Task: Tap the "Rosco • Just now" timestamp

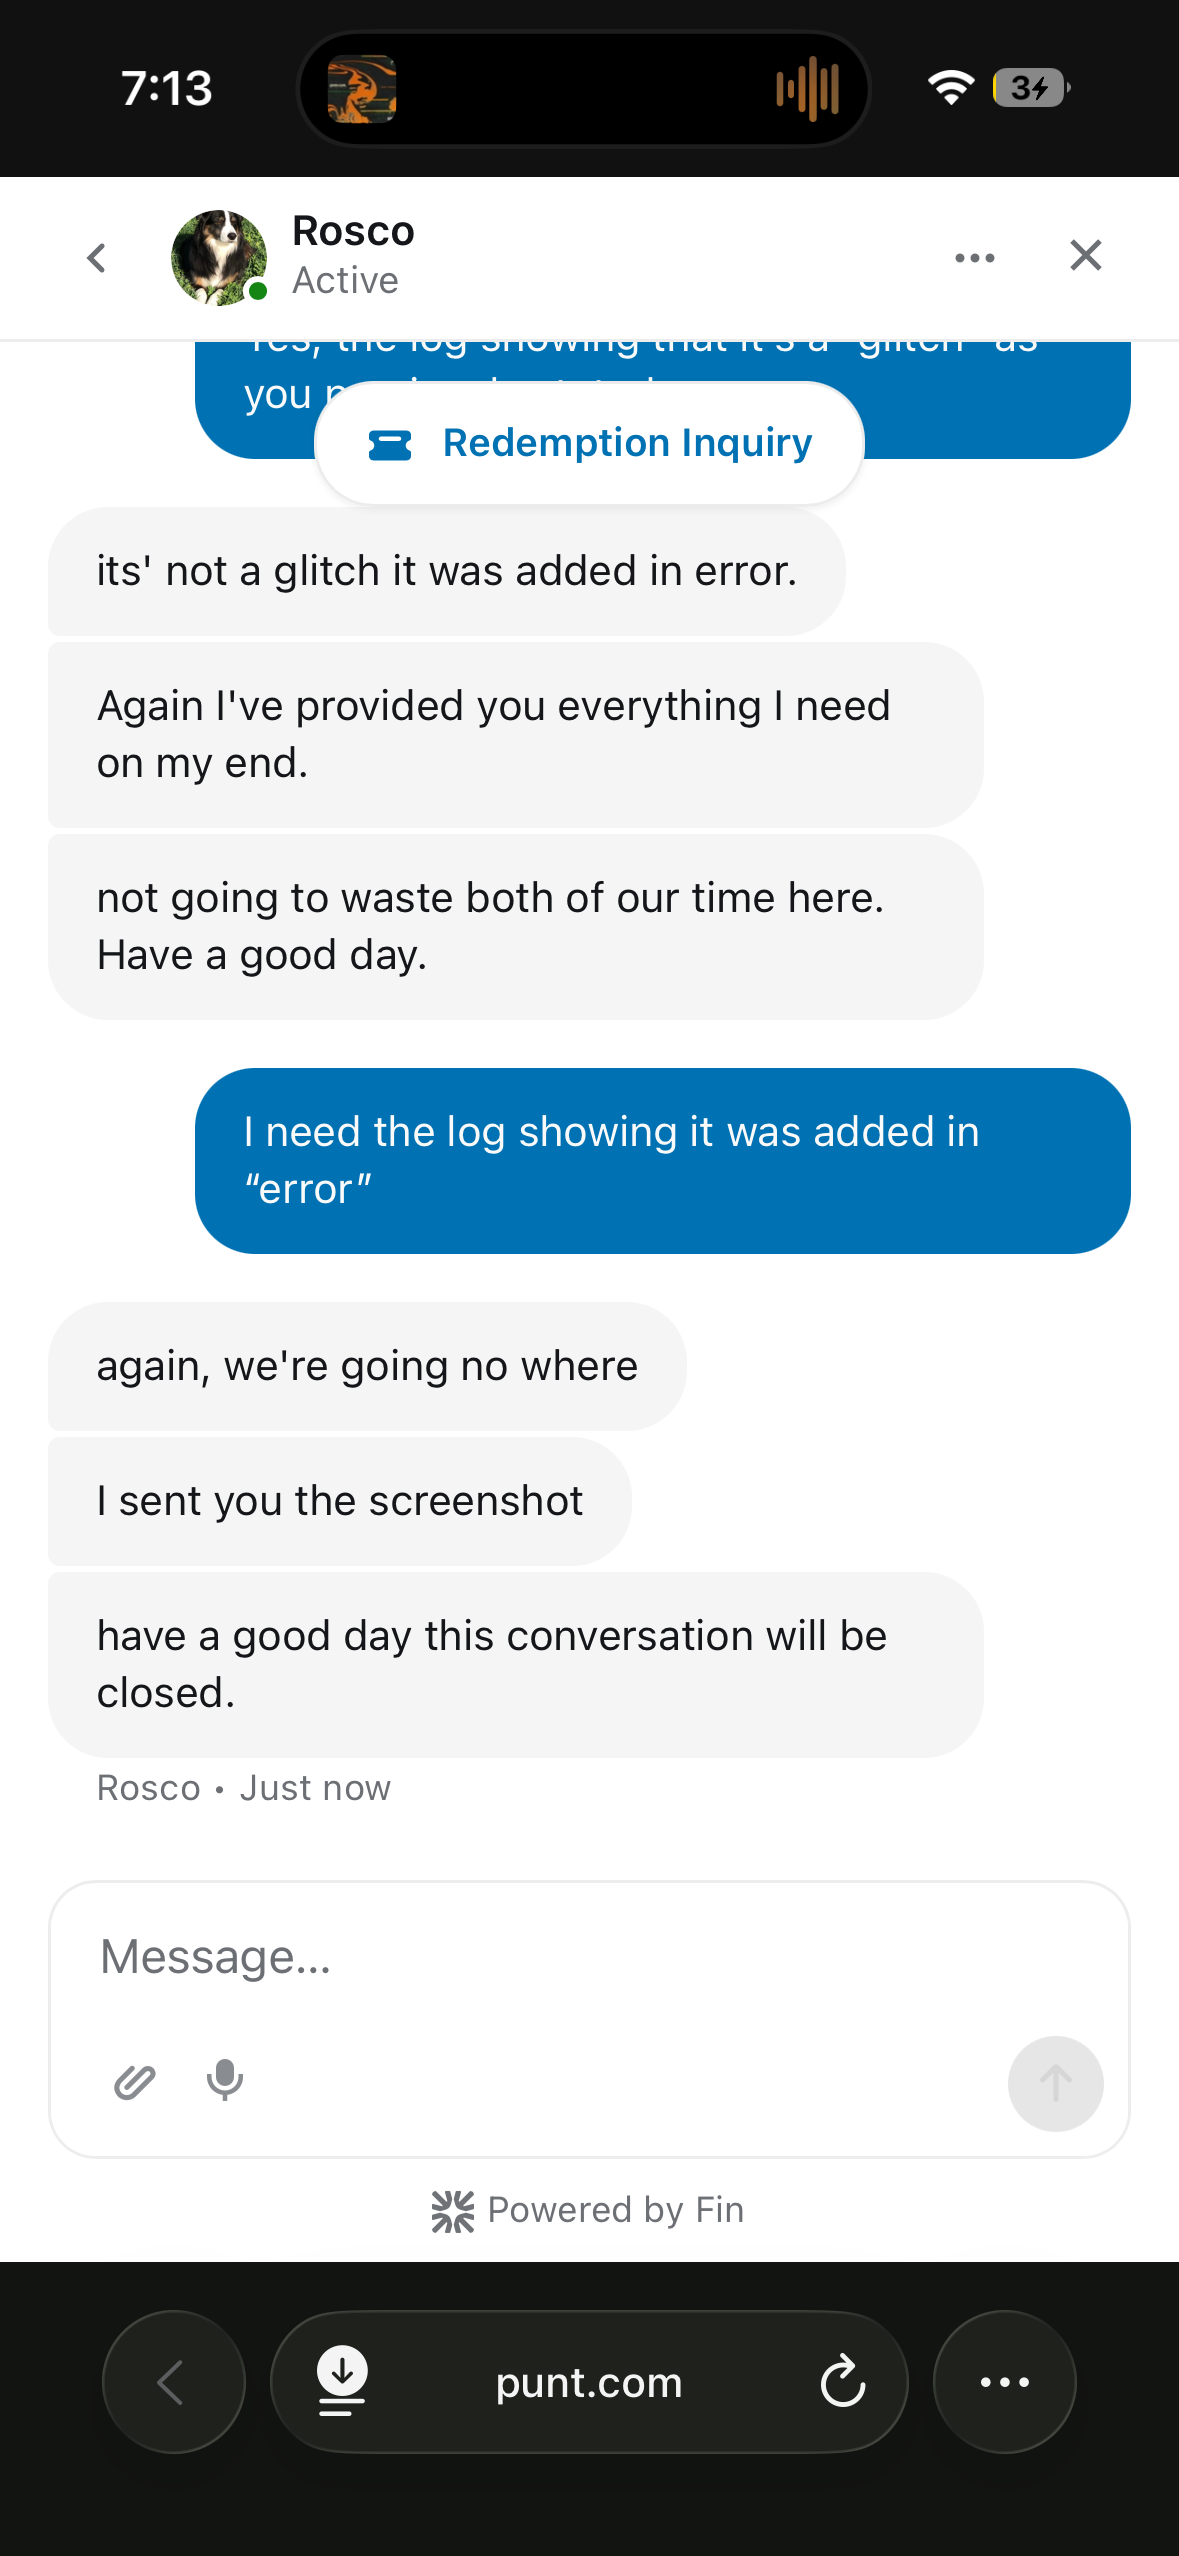Action: 244,1788
